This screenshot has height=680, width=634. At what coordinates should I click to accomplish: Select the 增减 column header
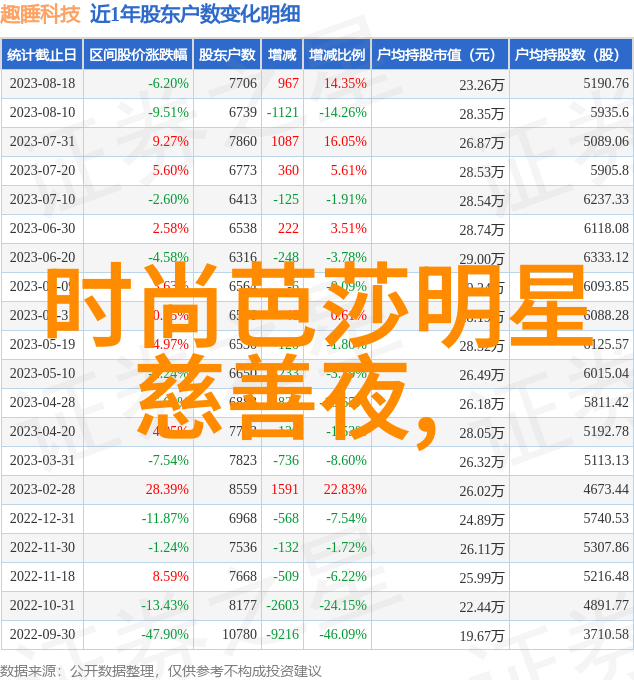point(283,55)
